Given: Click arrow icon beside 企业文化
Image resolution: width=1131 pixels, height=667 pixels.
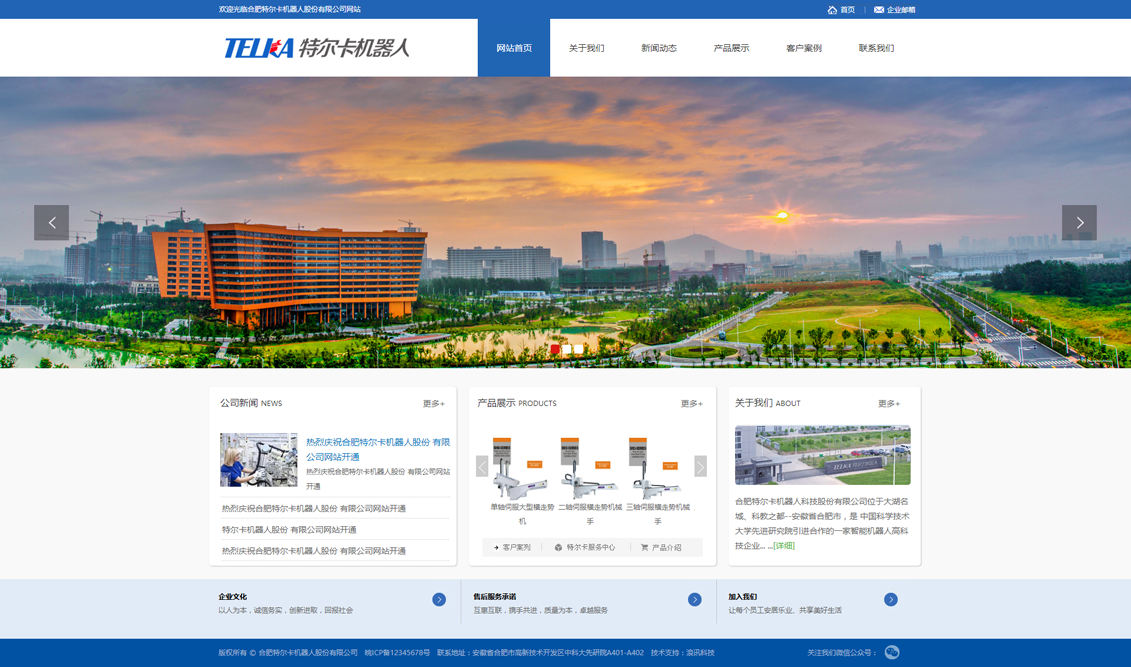Looking at the screenshot, I should tap(439, 600).
